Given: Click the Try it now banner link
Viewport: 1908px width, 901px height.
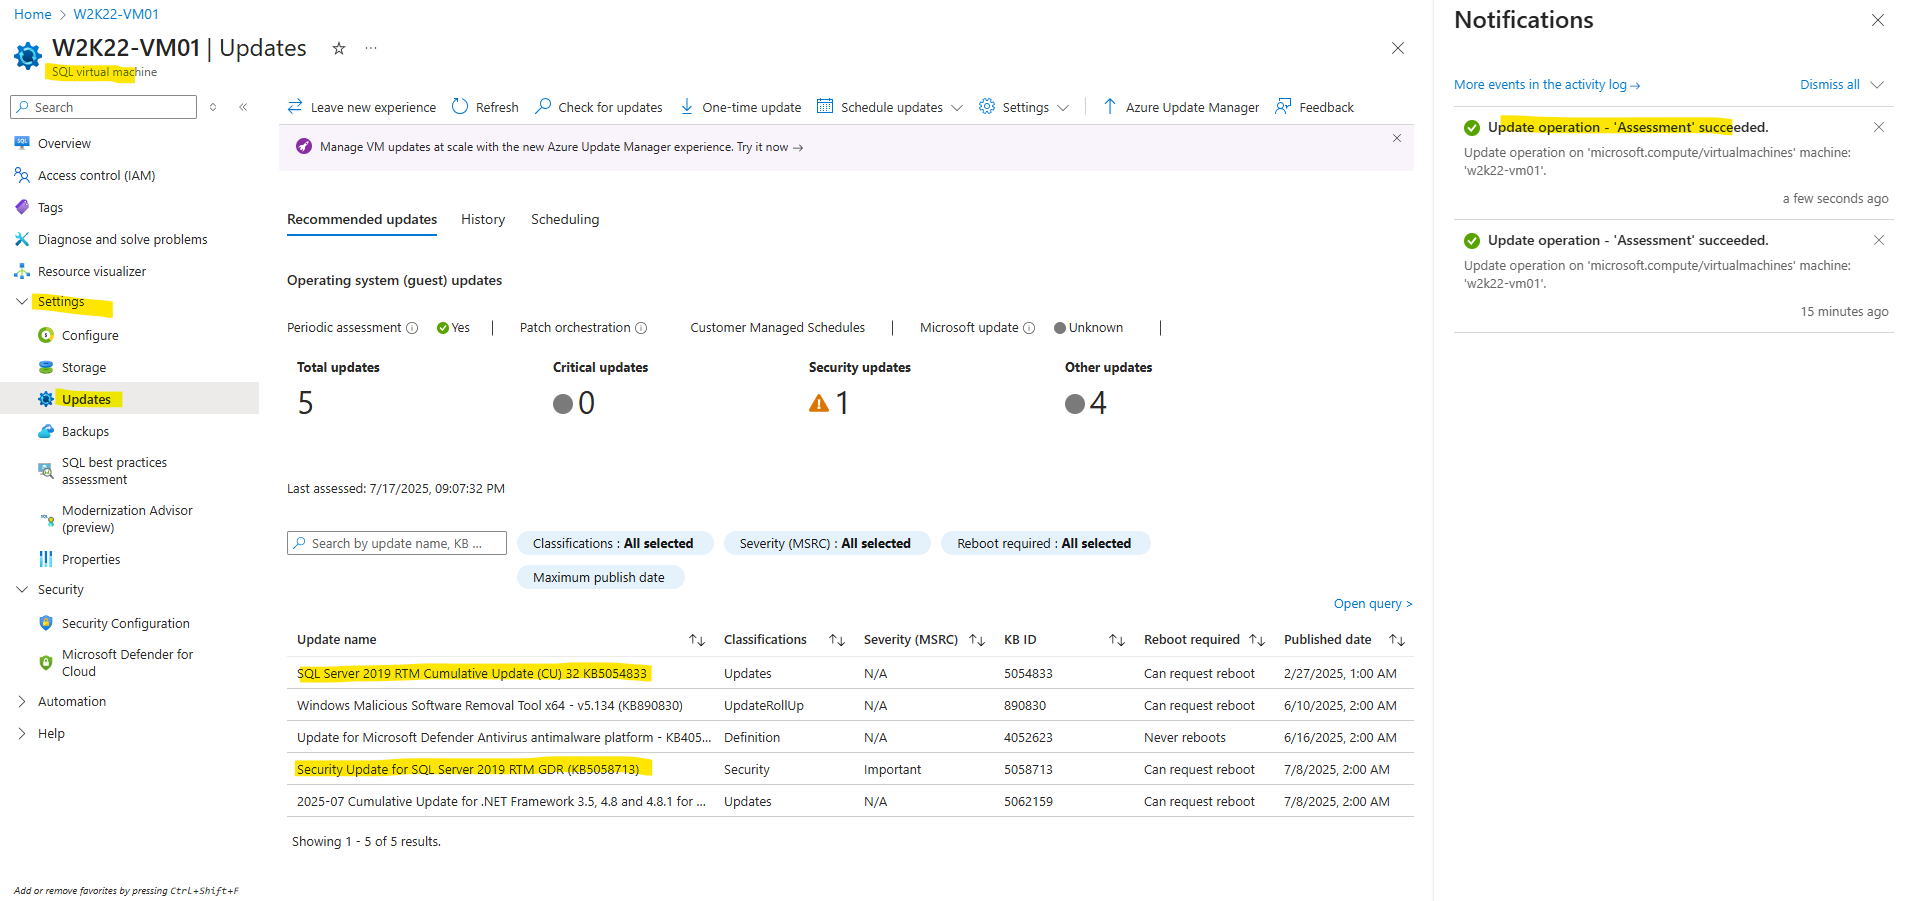Looking at the screenshot, I should click(770, 147).
